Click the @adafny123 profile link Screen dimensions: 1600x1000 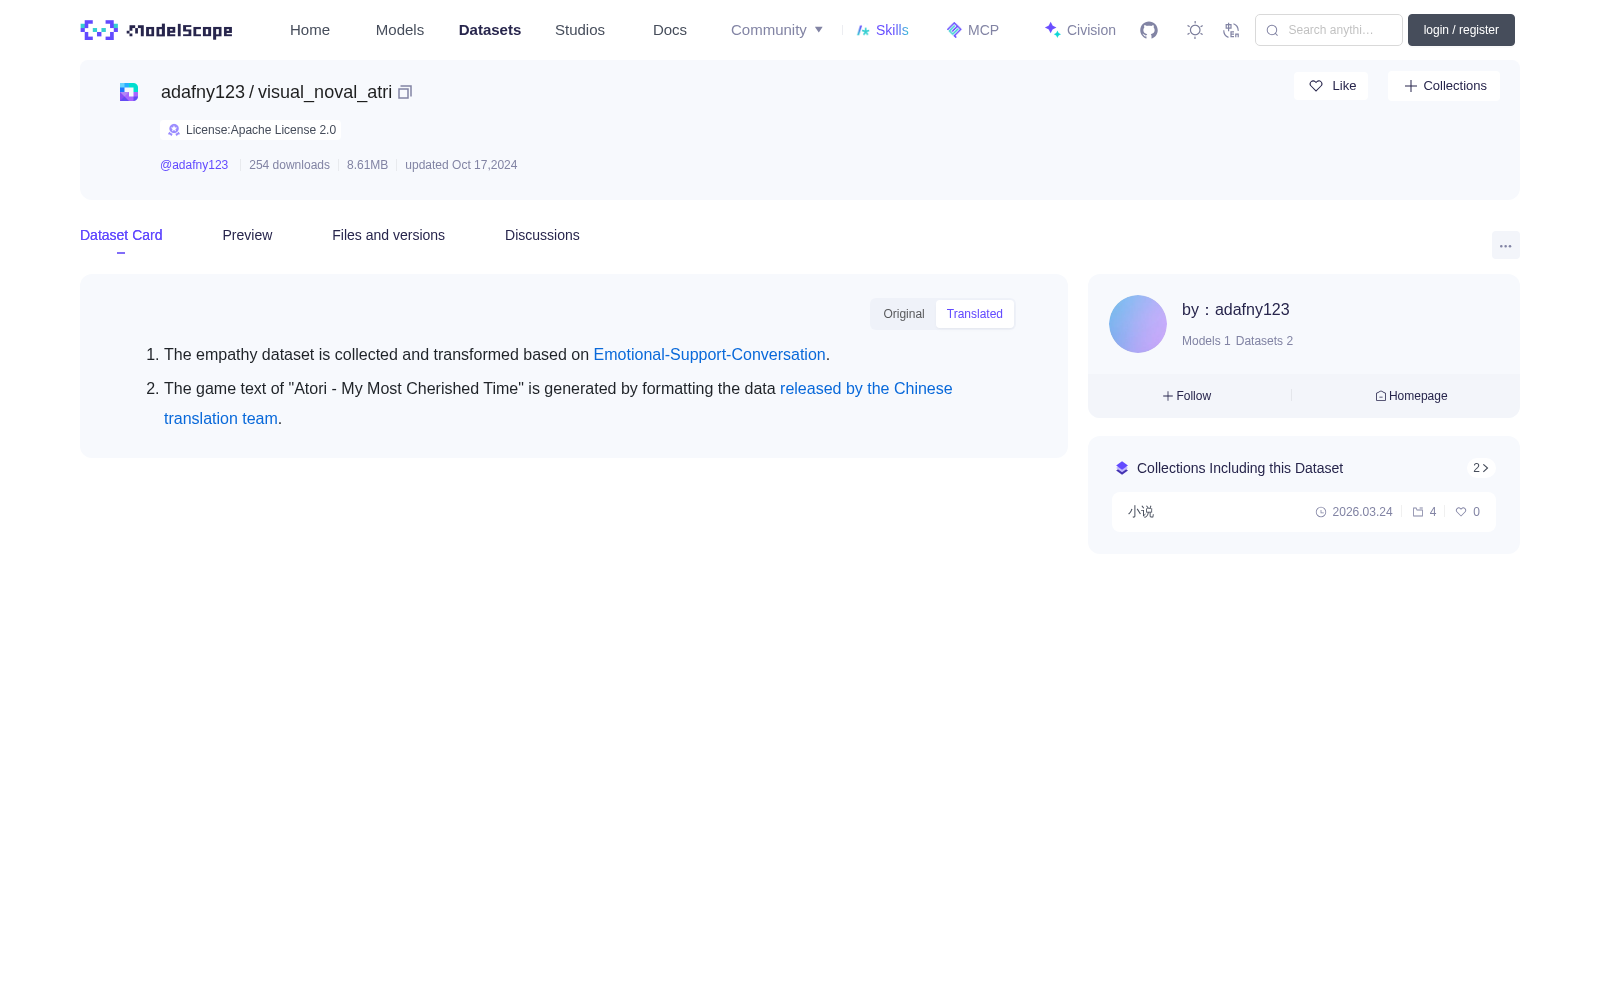tap(194, 165)
